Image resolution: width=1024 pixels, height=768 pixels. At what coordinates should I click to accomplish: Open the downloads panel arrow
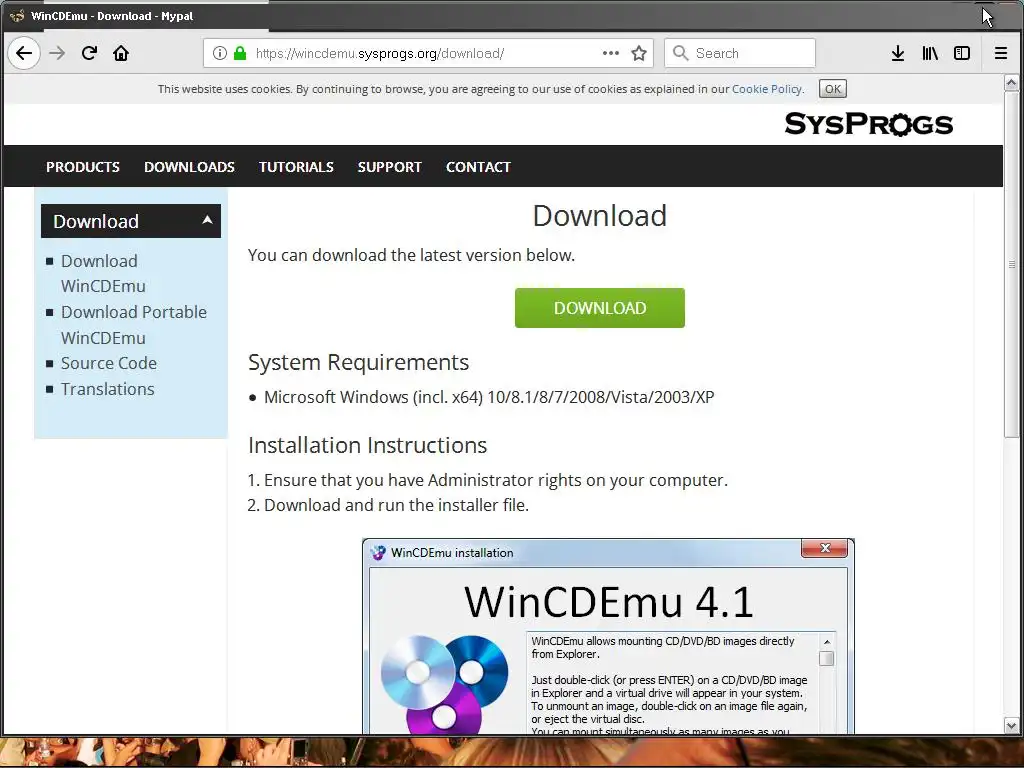point(898,53)
